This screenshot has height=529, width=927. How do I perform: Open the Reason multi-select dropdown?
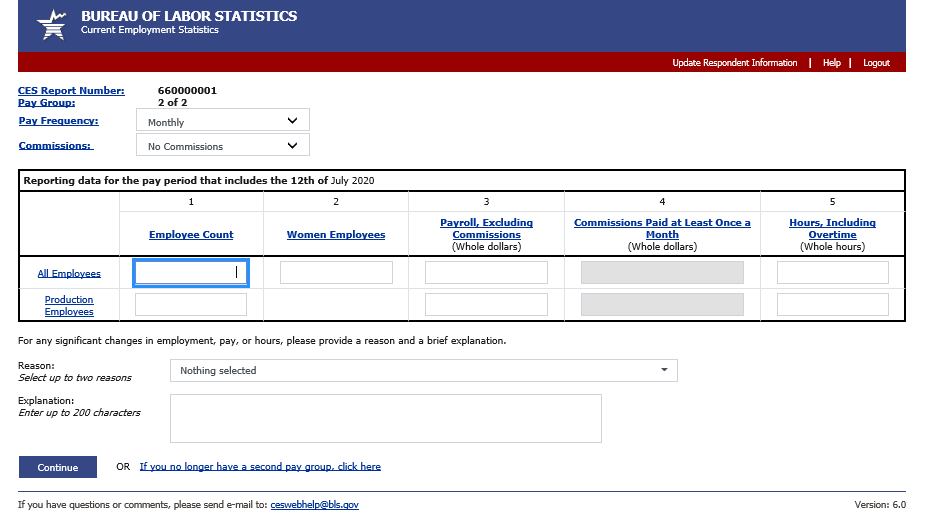pyautogui.click(x=423, y=370)
